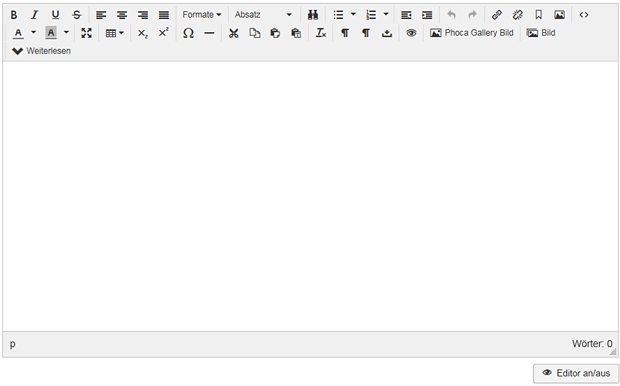
Task: Insert a template with the tray icon
Action: [387, 33]
